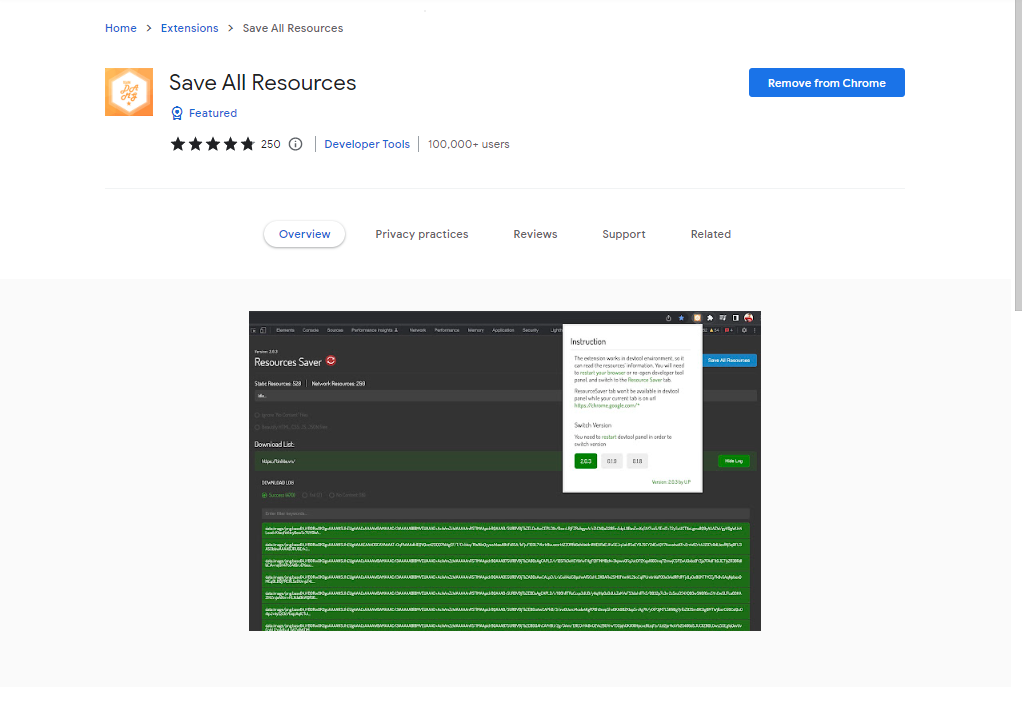Click the Featured label link
This screenshot has height=713, width=1023.
click(213, 113)
